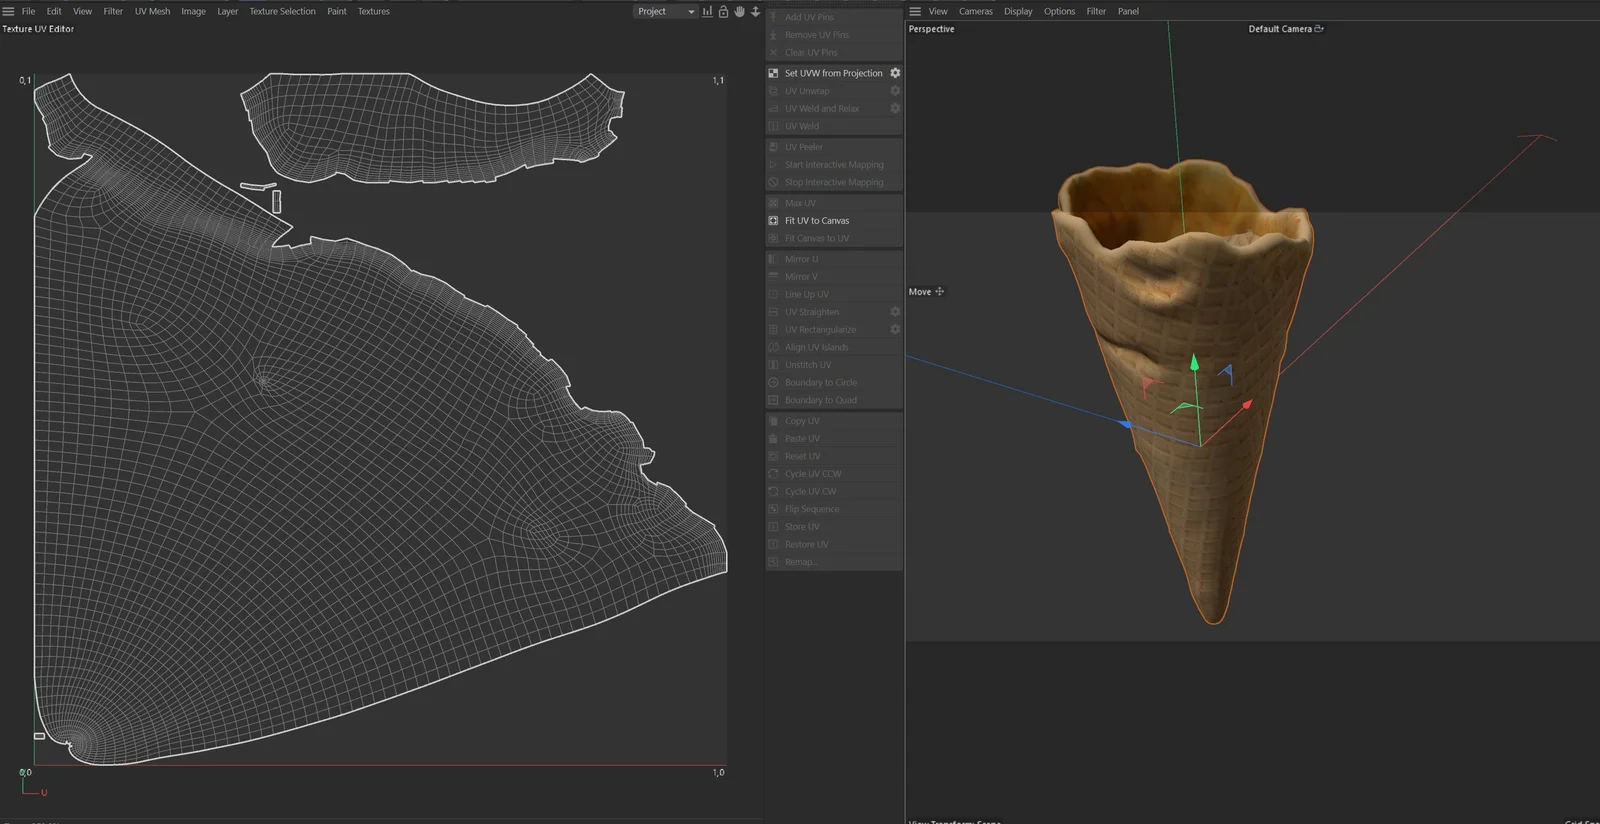Click the Default Camera icon in viewport
The height and width of the screenshot is (824, 1600).
[1319, 28]
